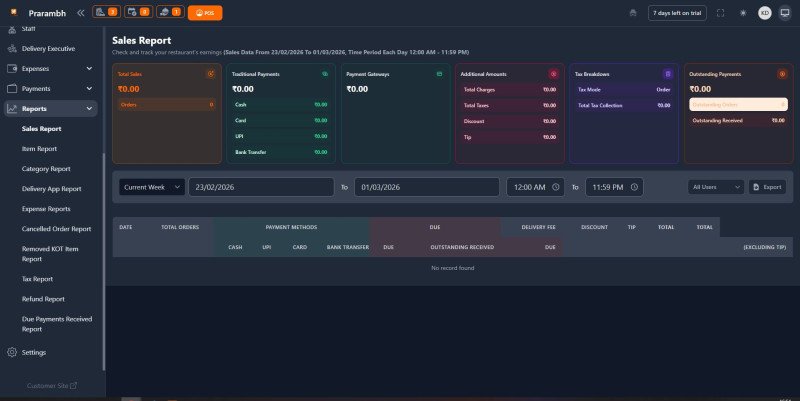Click the Payments icon in the sidebar
Screen dimensions: 800x401
[x=12, y=88]
